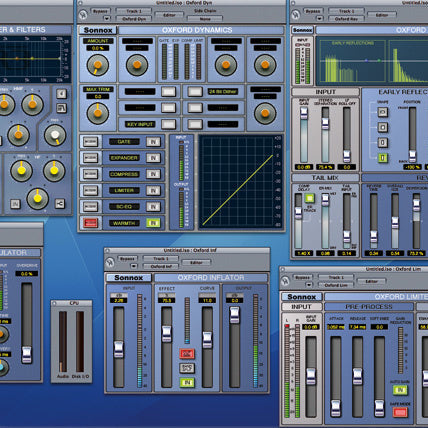Select the second early reflections shape icon
The image size is (428, 428).
[383, 127]
